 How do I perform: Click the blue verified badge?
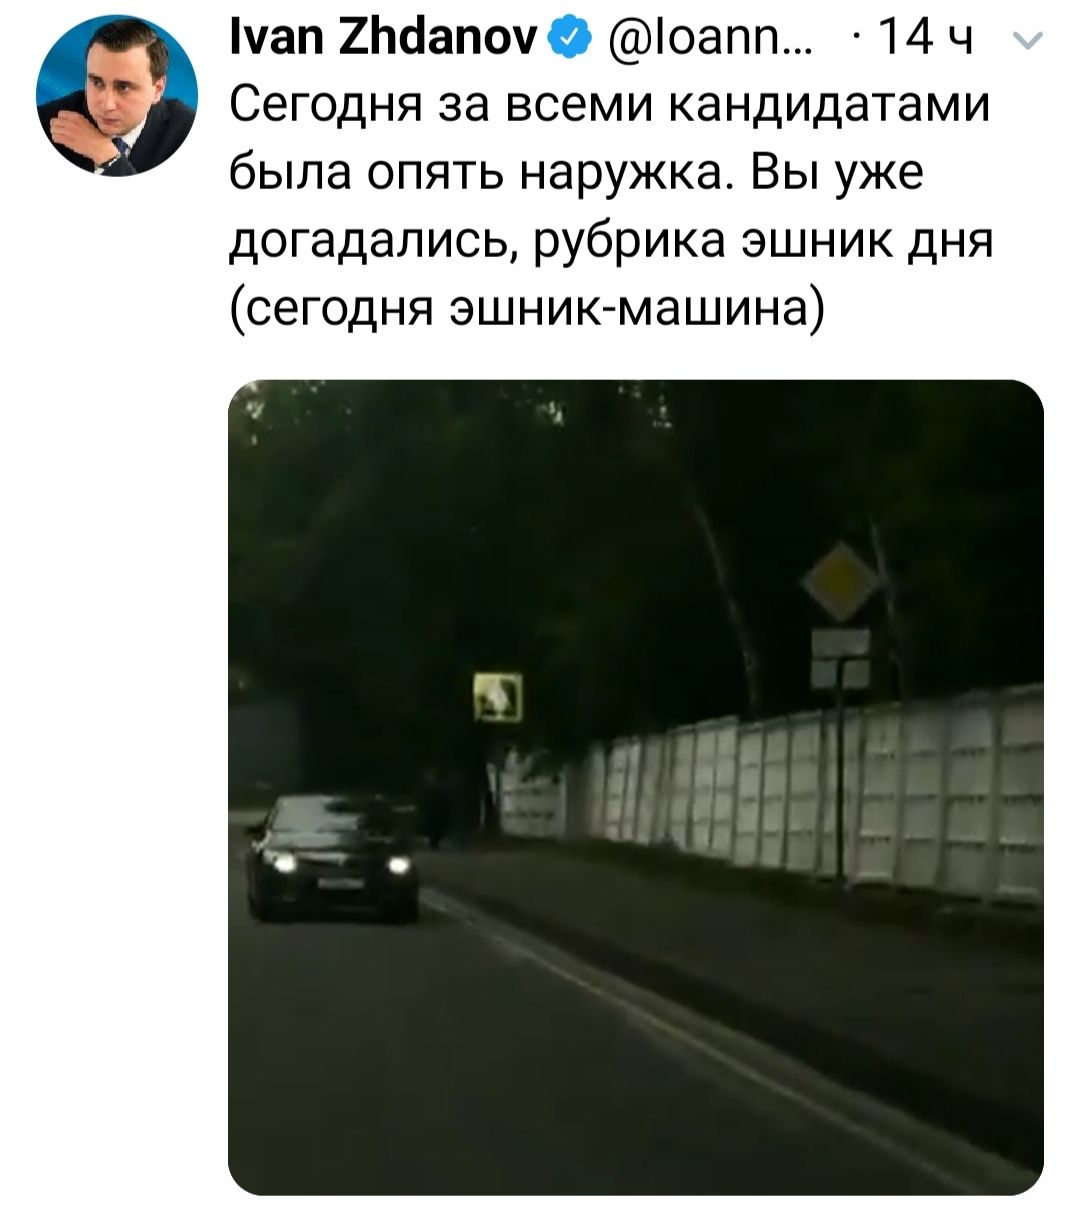tap(566, 40)
